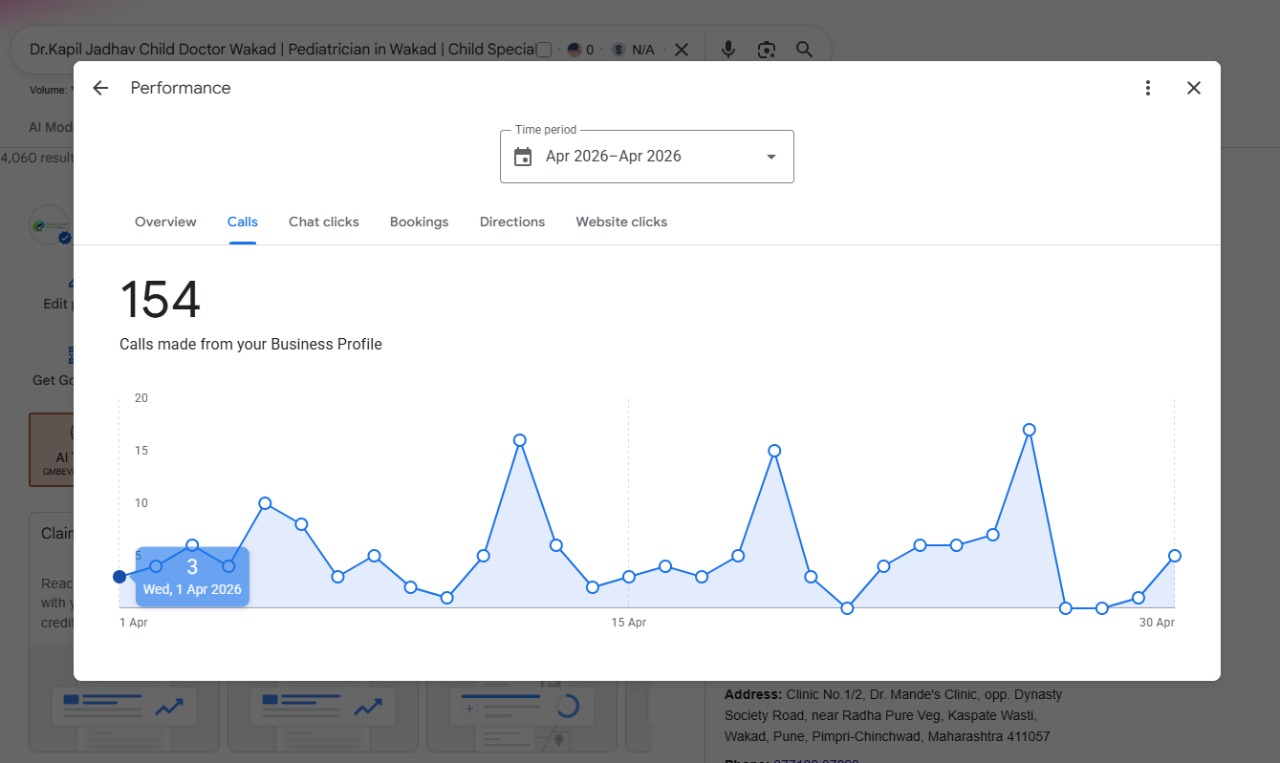Go back using the Performance arrow
The height and width of the screenshot is (763, 1280).
pos(100,88)
